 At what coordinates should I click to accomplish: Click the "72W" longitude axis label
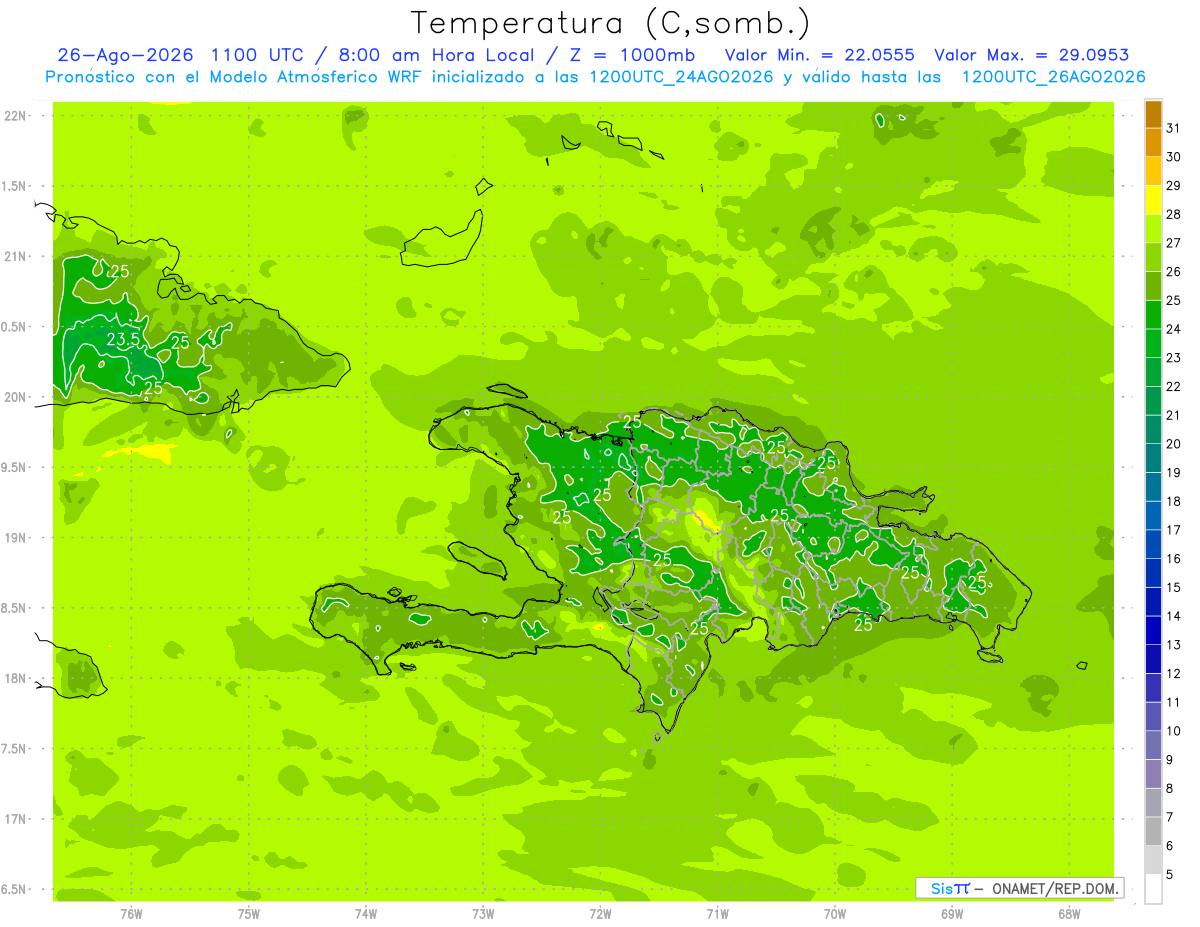click(x=600, y=914)
